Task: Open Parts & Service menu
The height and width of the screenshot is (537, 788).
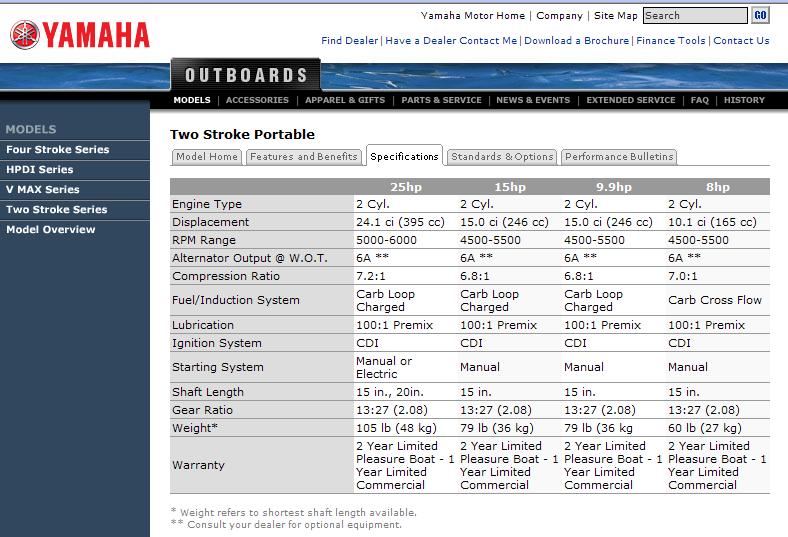Action: 441,100
